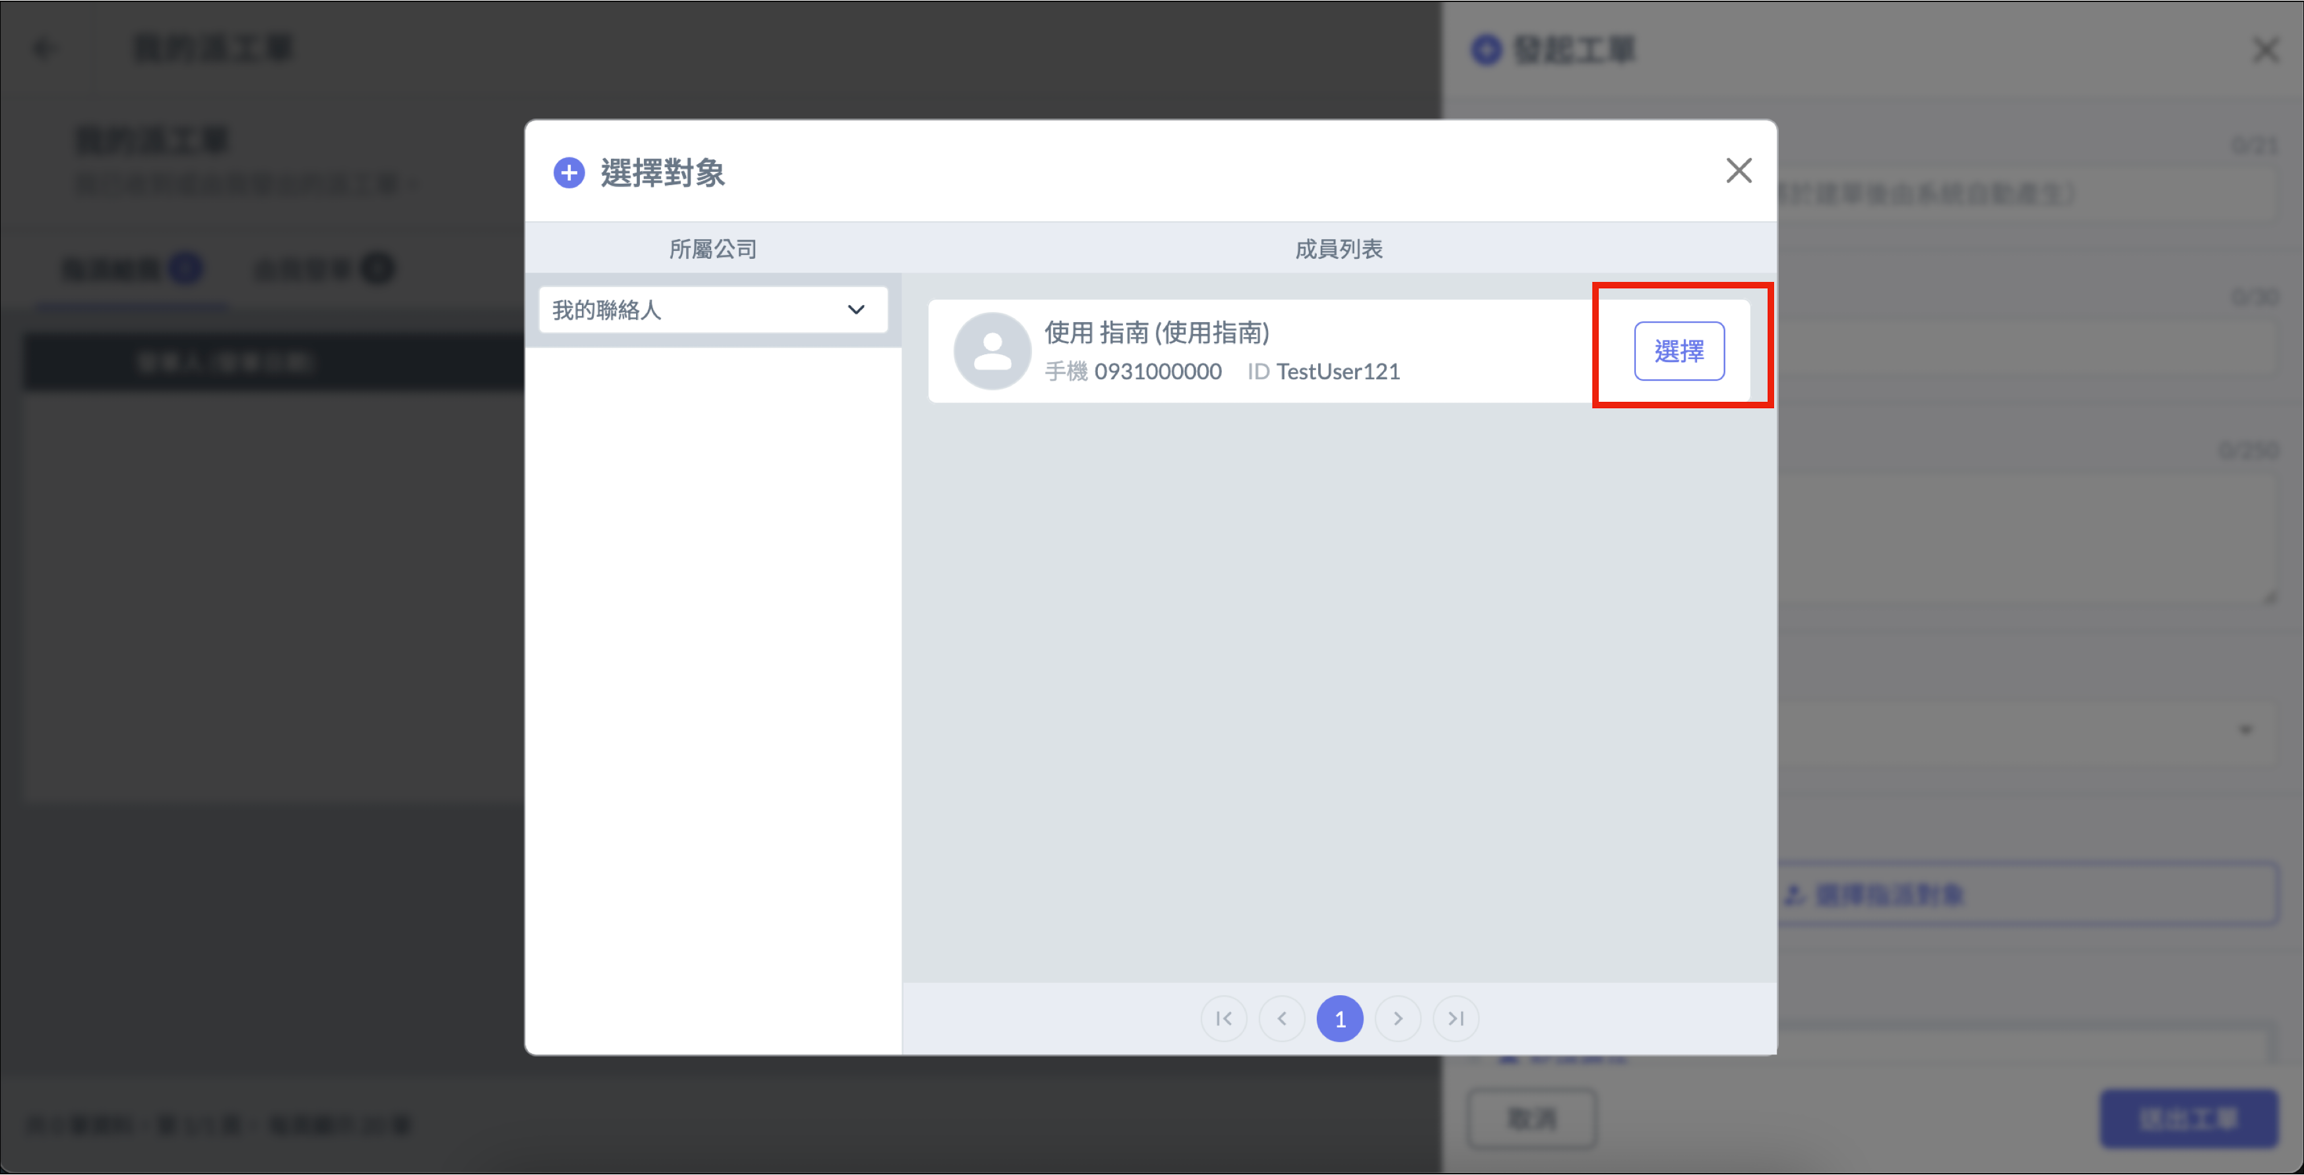Close the 選擇對象 dialog
This screenshot has width=2304, height=1175.
[x=1738, y=171]
